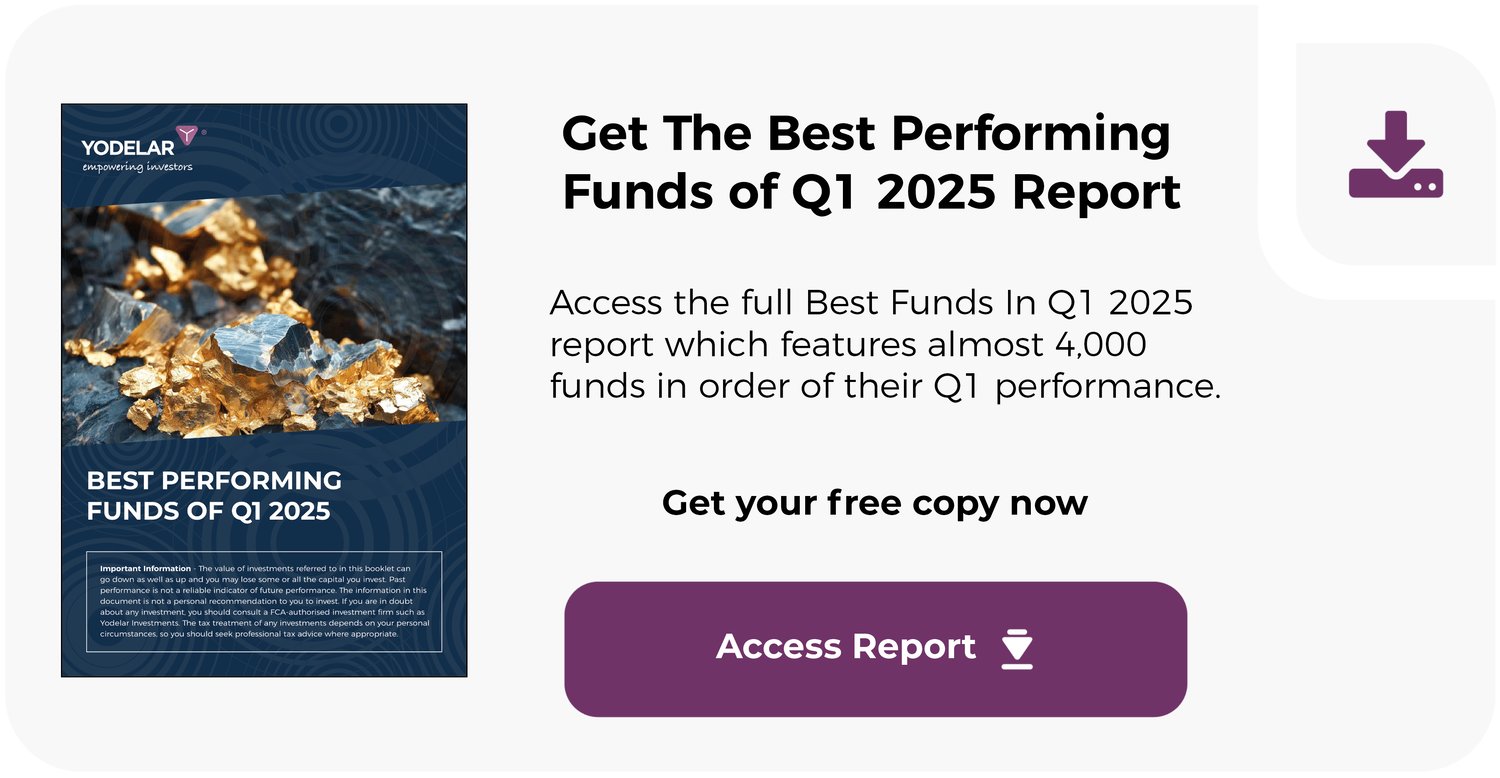Click the registered trademark symbol beside logo
This screenshot has width=1500, height=778.
[x=205, y=132]
